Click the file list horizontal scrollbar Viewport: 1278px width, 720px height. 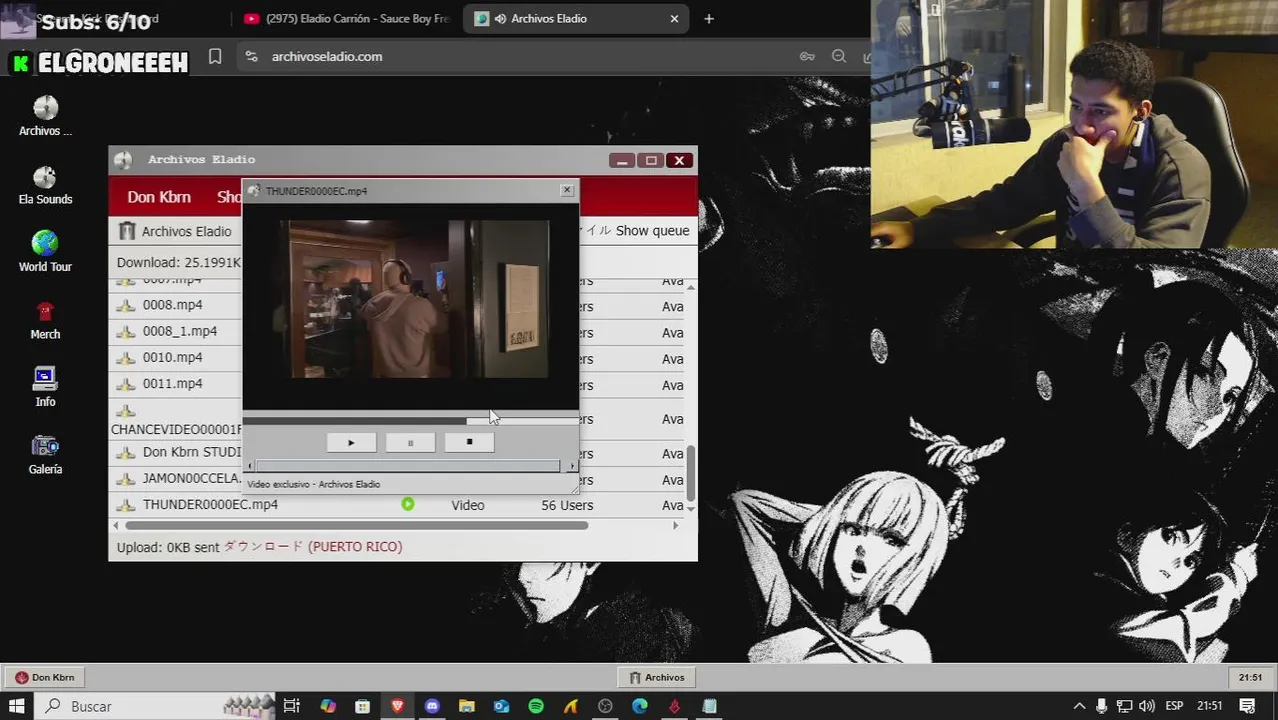[357, 525]
